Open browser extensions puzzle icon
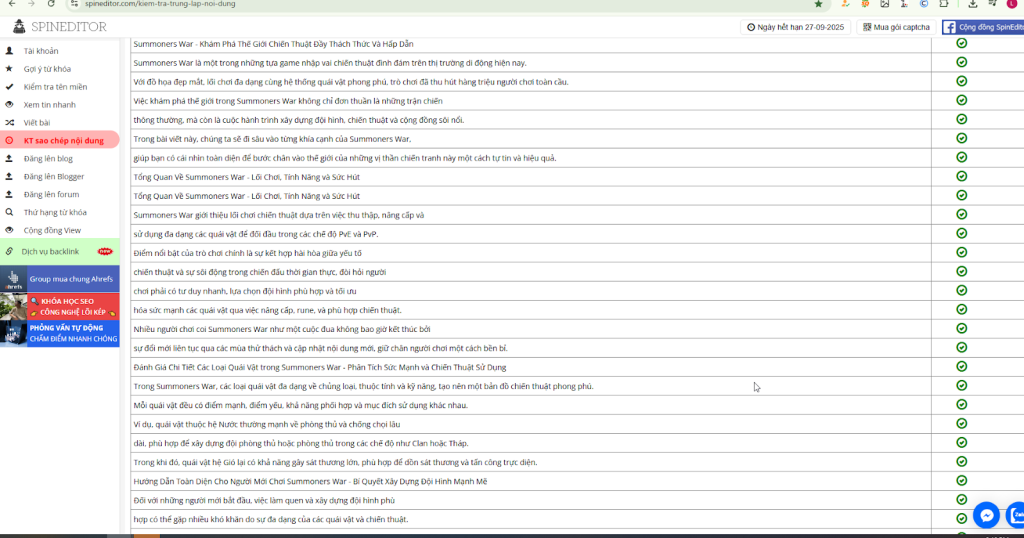 946,4
